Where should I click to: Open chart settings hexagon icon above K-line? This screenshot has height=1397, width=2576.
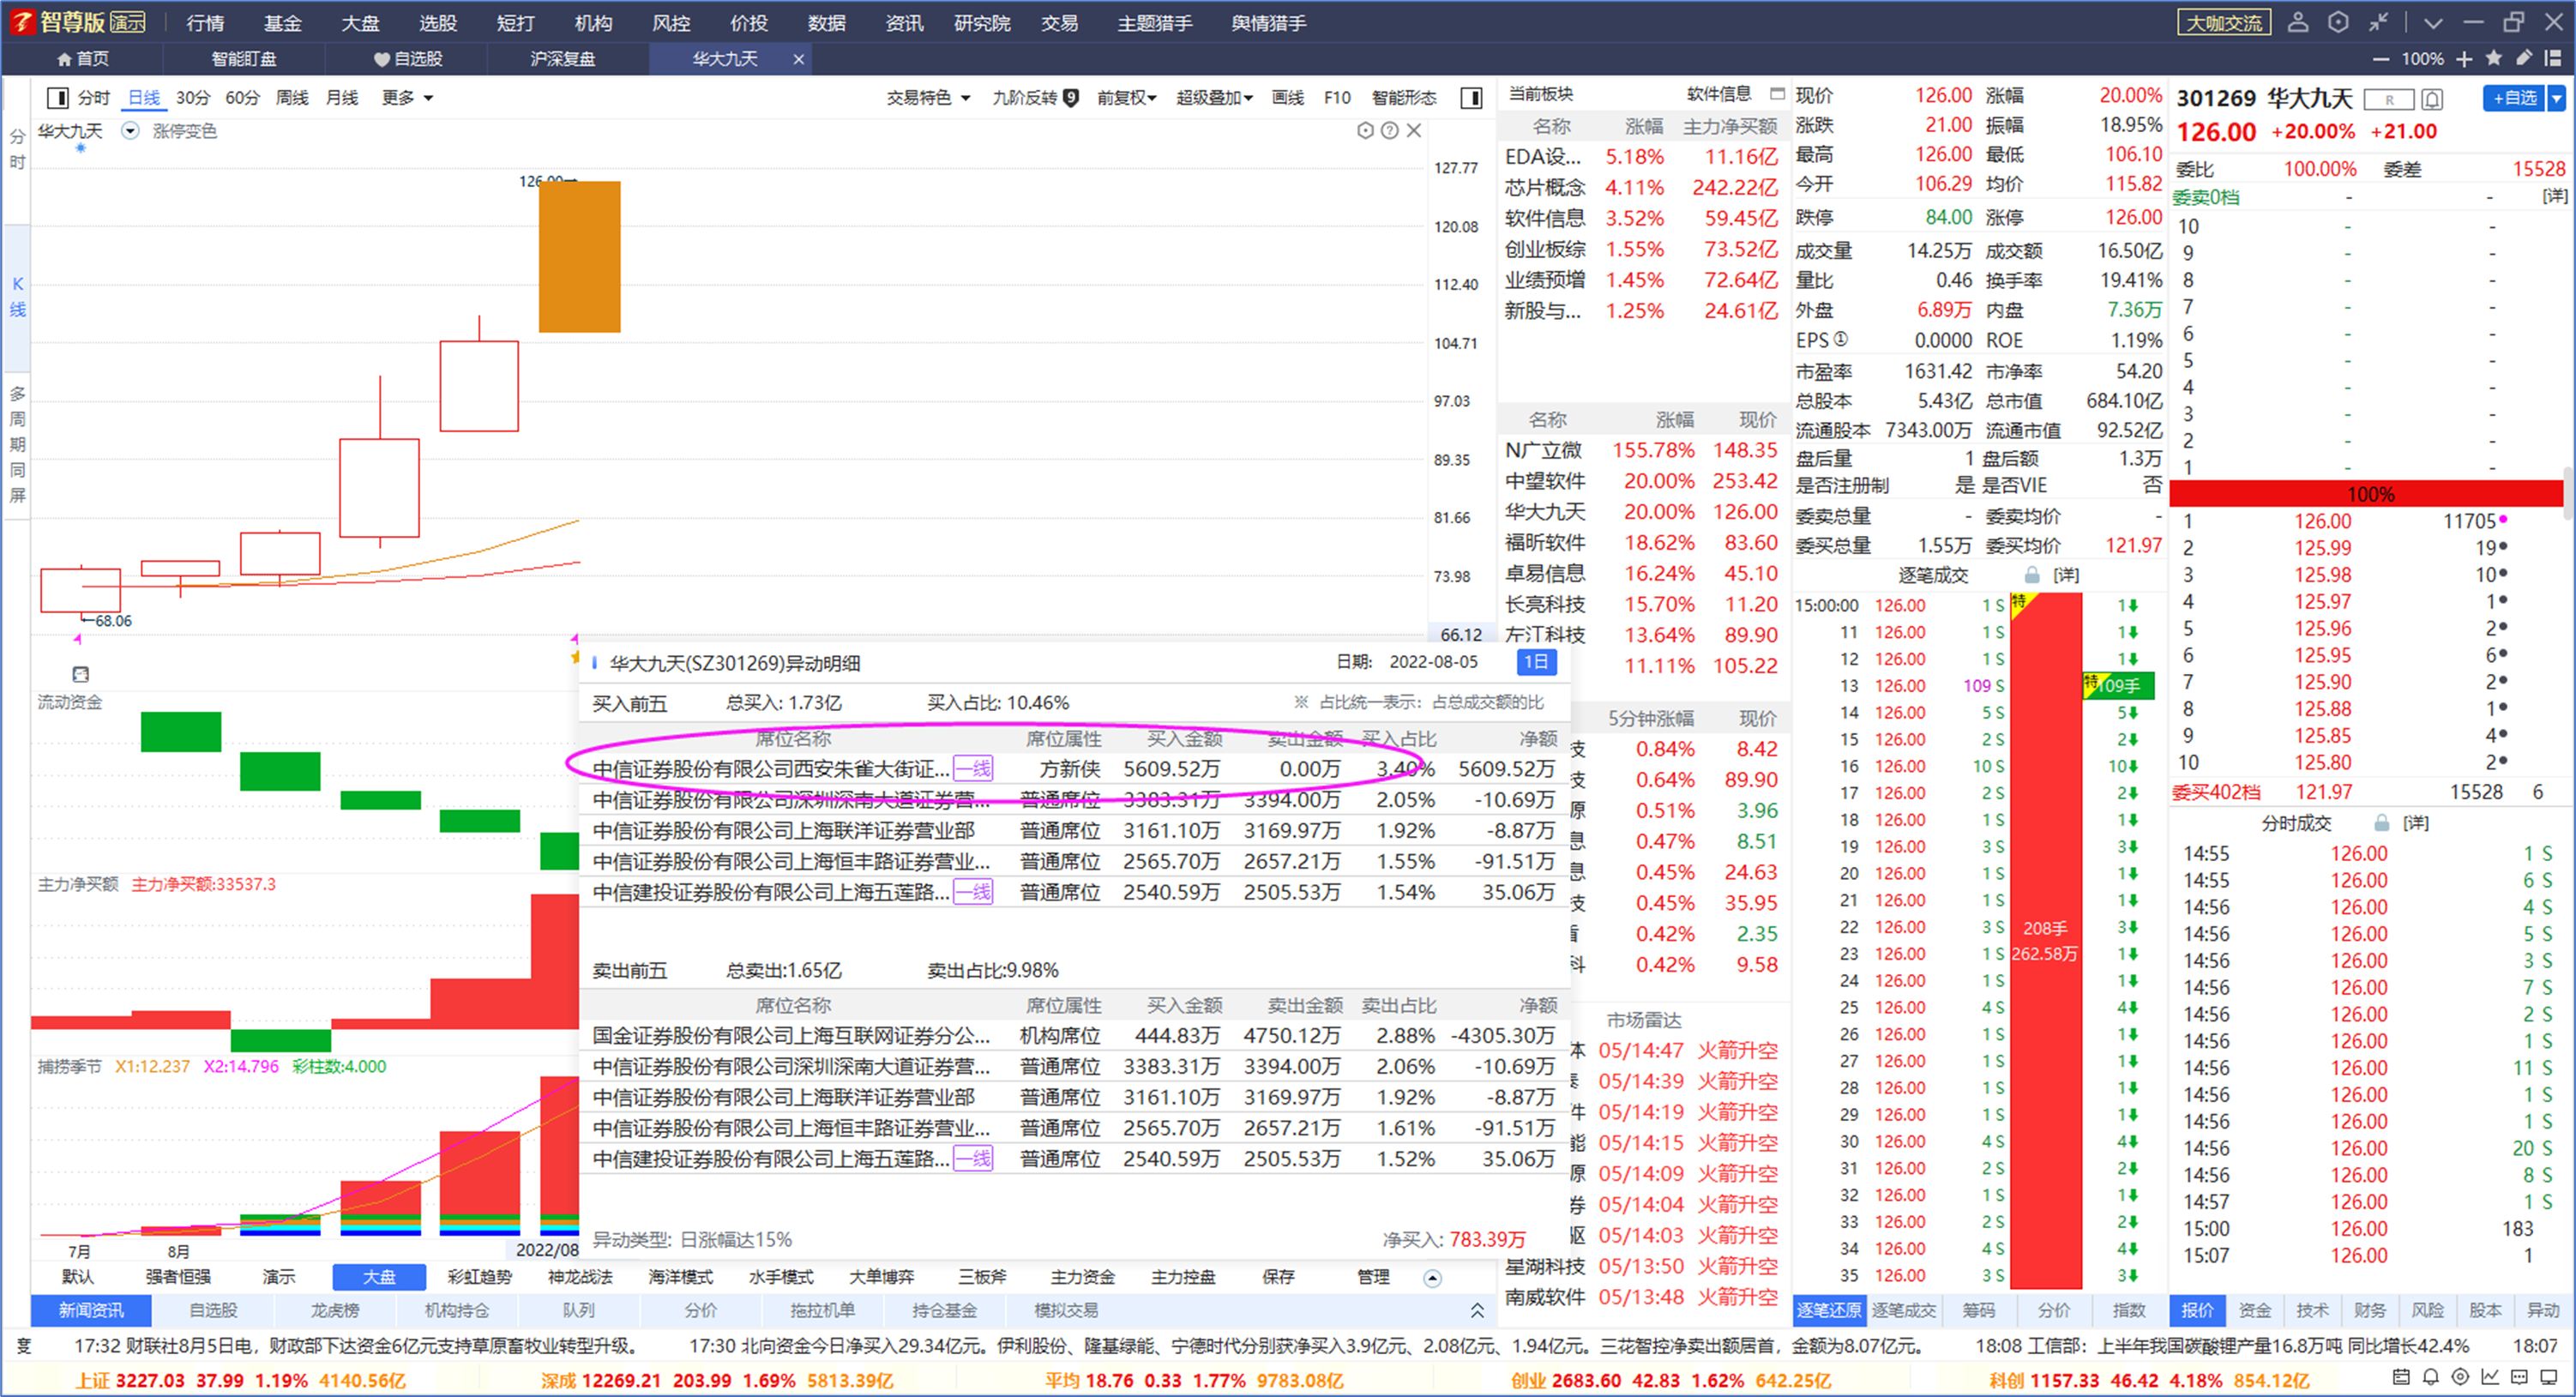click(1365, 130)
